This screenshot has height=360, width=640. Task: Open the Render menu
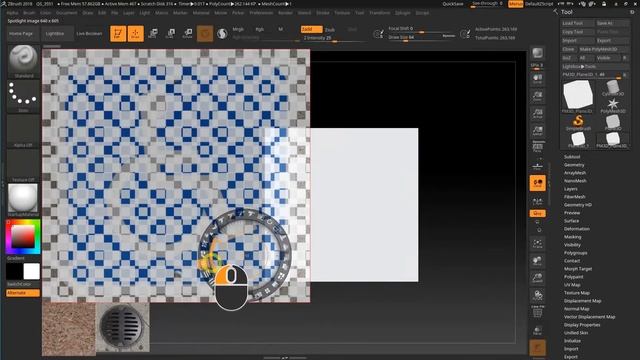click(x=285, y=13)
